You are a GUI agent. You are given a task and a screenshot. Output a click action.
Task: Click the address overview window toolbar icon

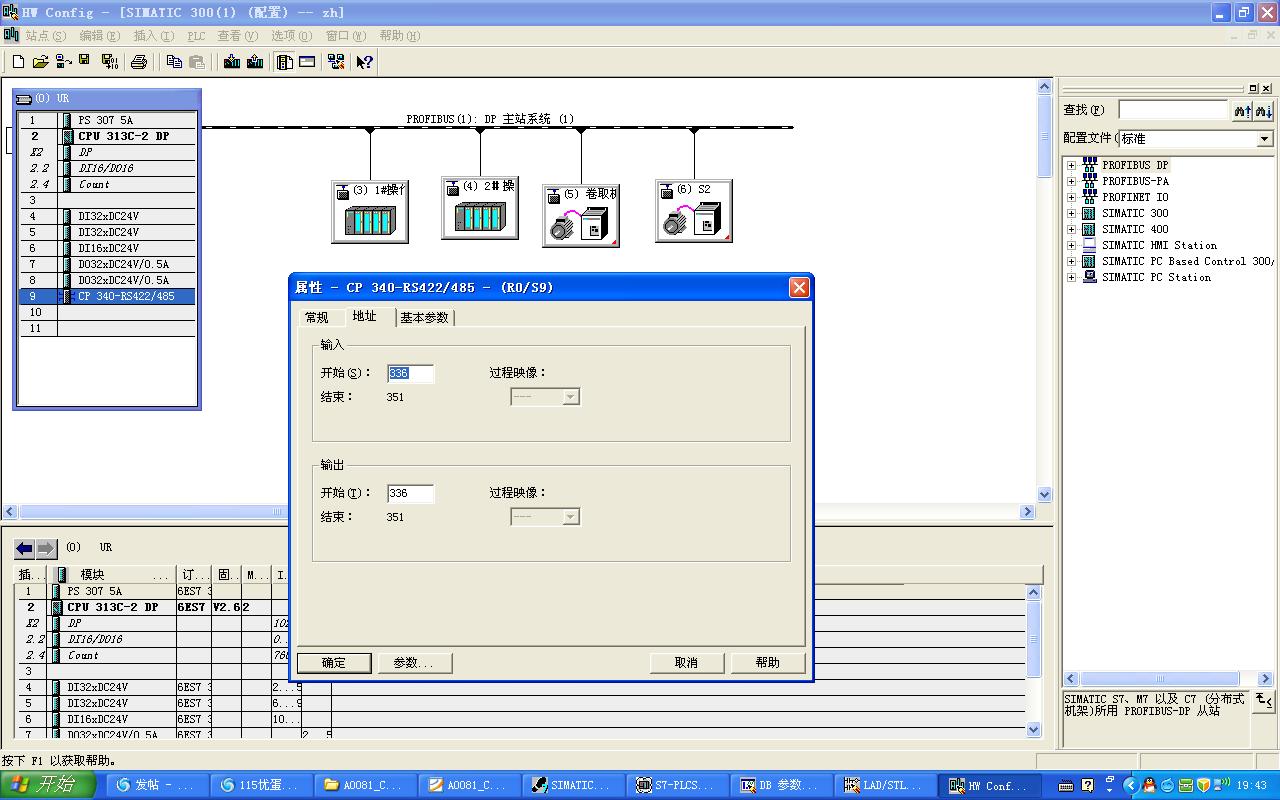pos(308,62)
